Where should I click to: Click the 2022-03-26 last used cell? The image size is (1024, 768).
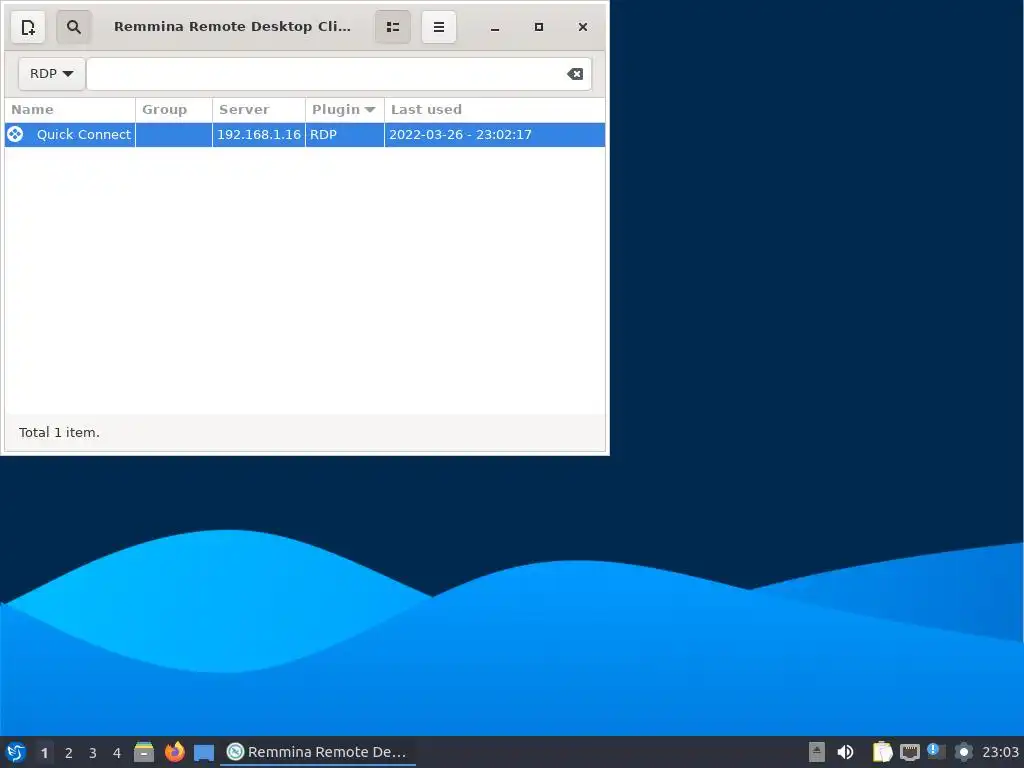tap(494, 135)
